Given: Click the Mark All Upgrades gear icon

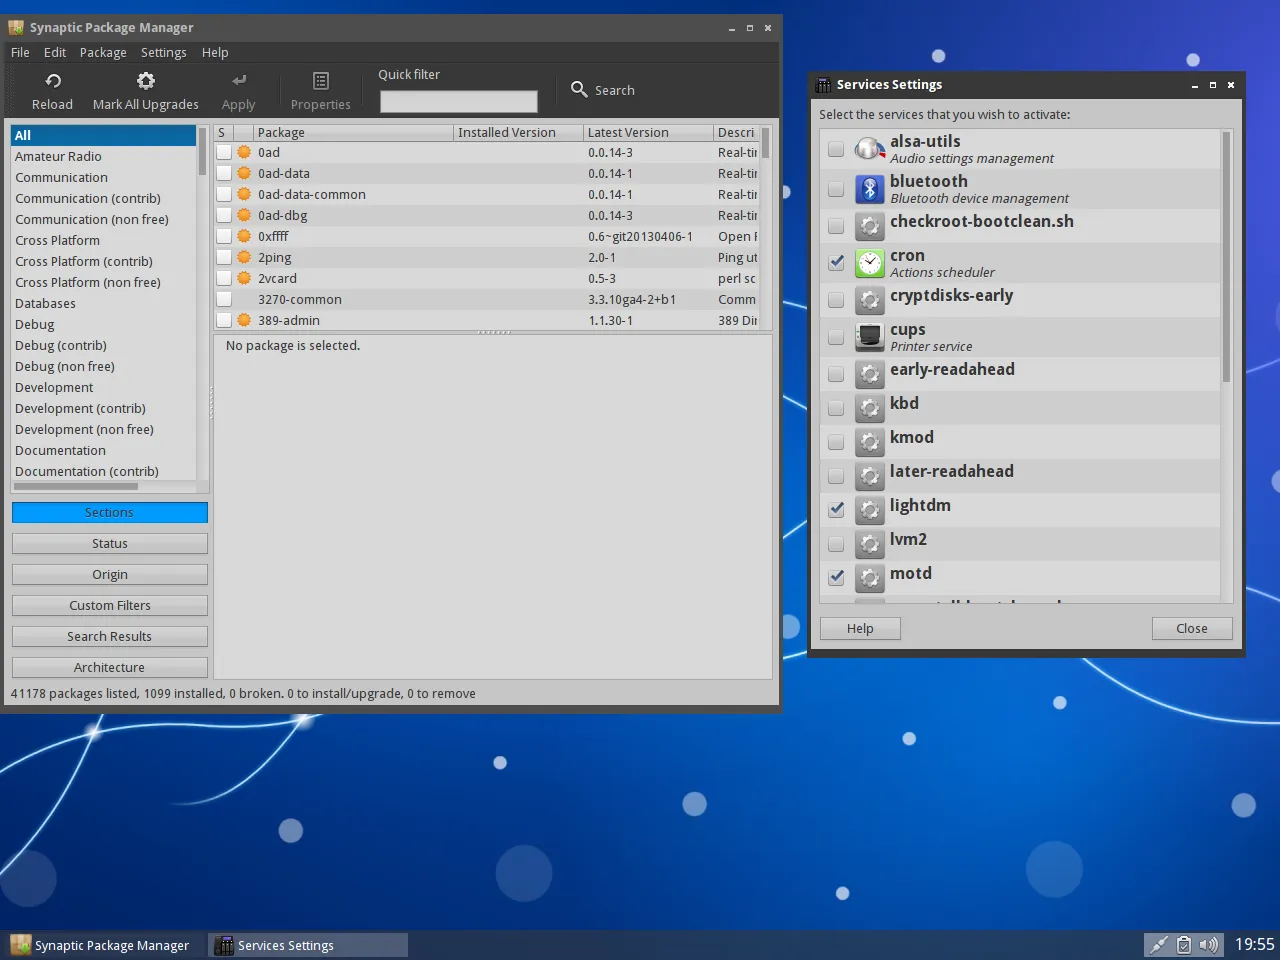Looking at the screenshot, I should pos(146,81).
